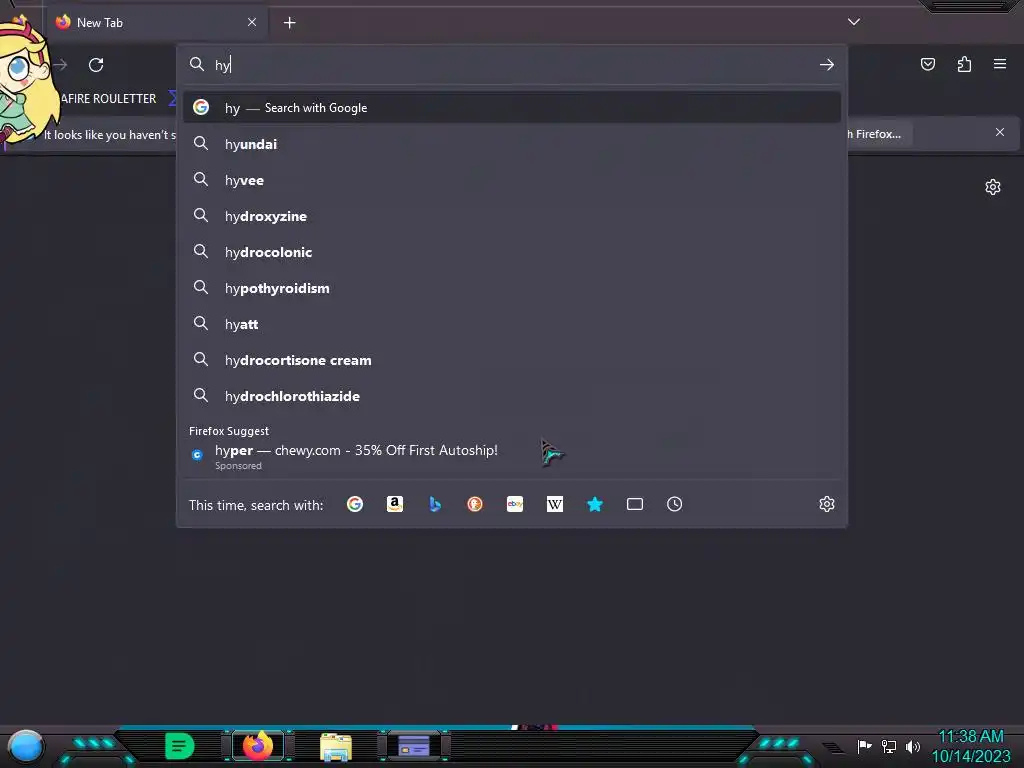
Task: Open Action Center flag tray icon
Action: [x=864, y=746]
